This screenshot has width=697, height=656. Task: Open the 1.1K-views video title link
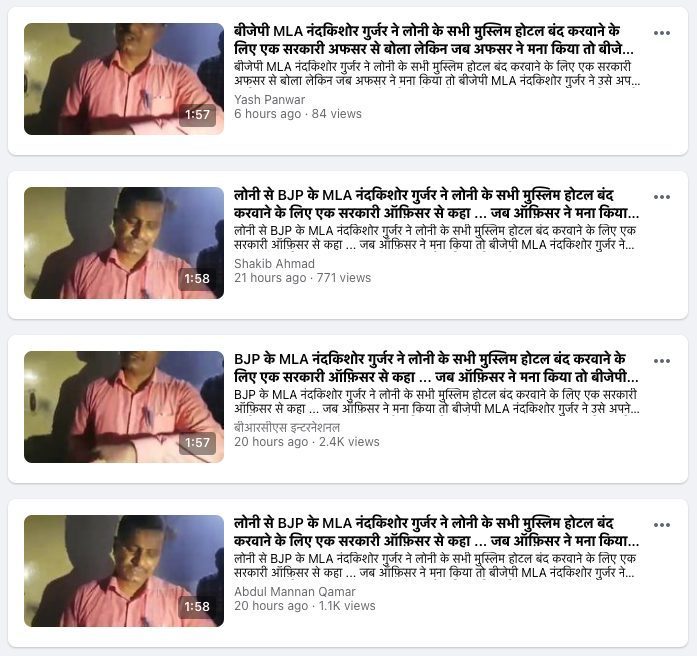pos(437,532)
